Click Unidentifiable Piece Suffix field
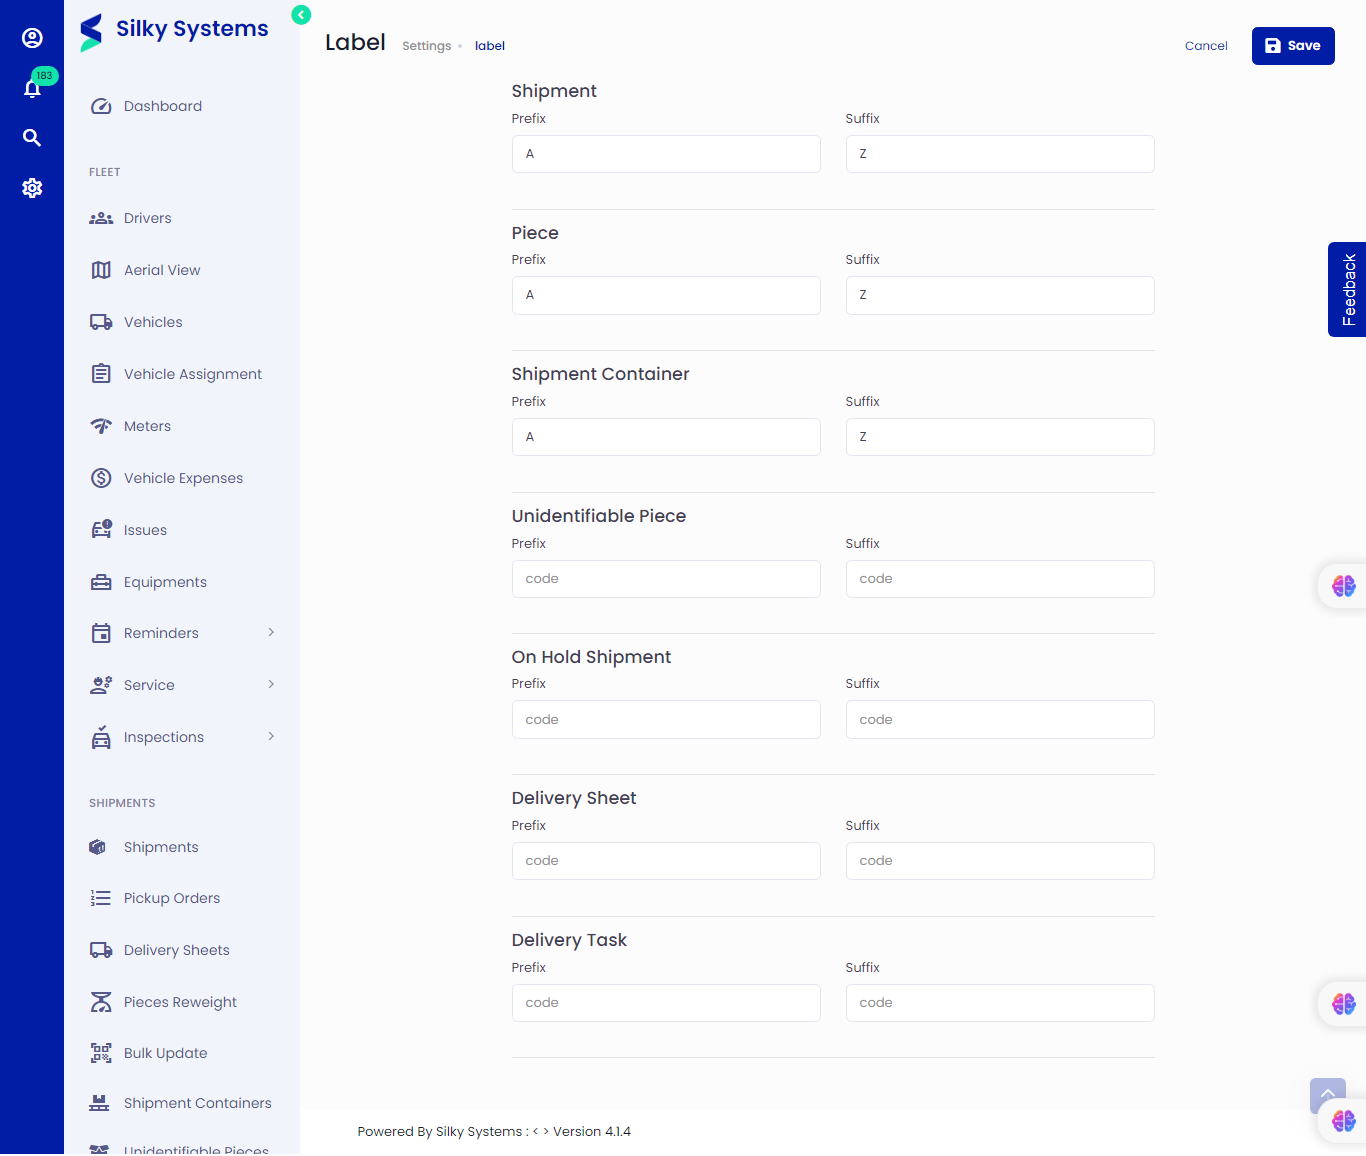 (999, 579)
